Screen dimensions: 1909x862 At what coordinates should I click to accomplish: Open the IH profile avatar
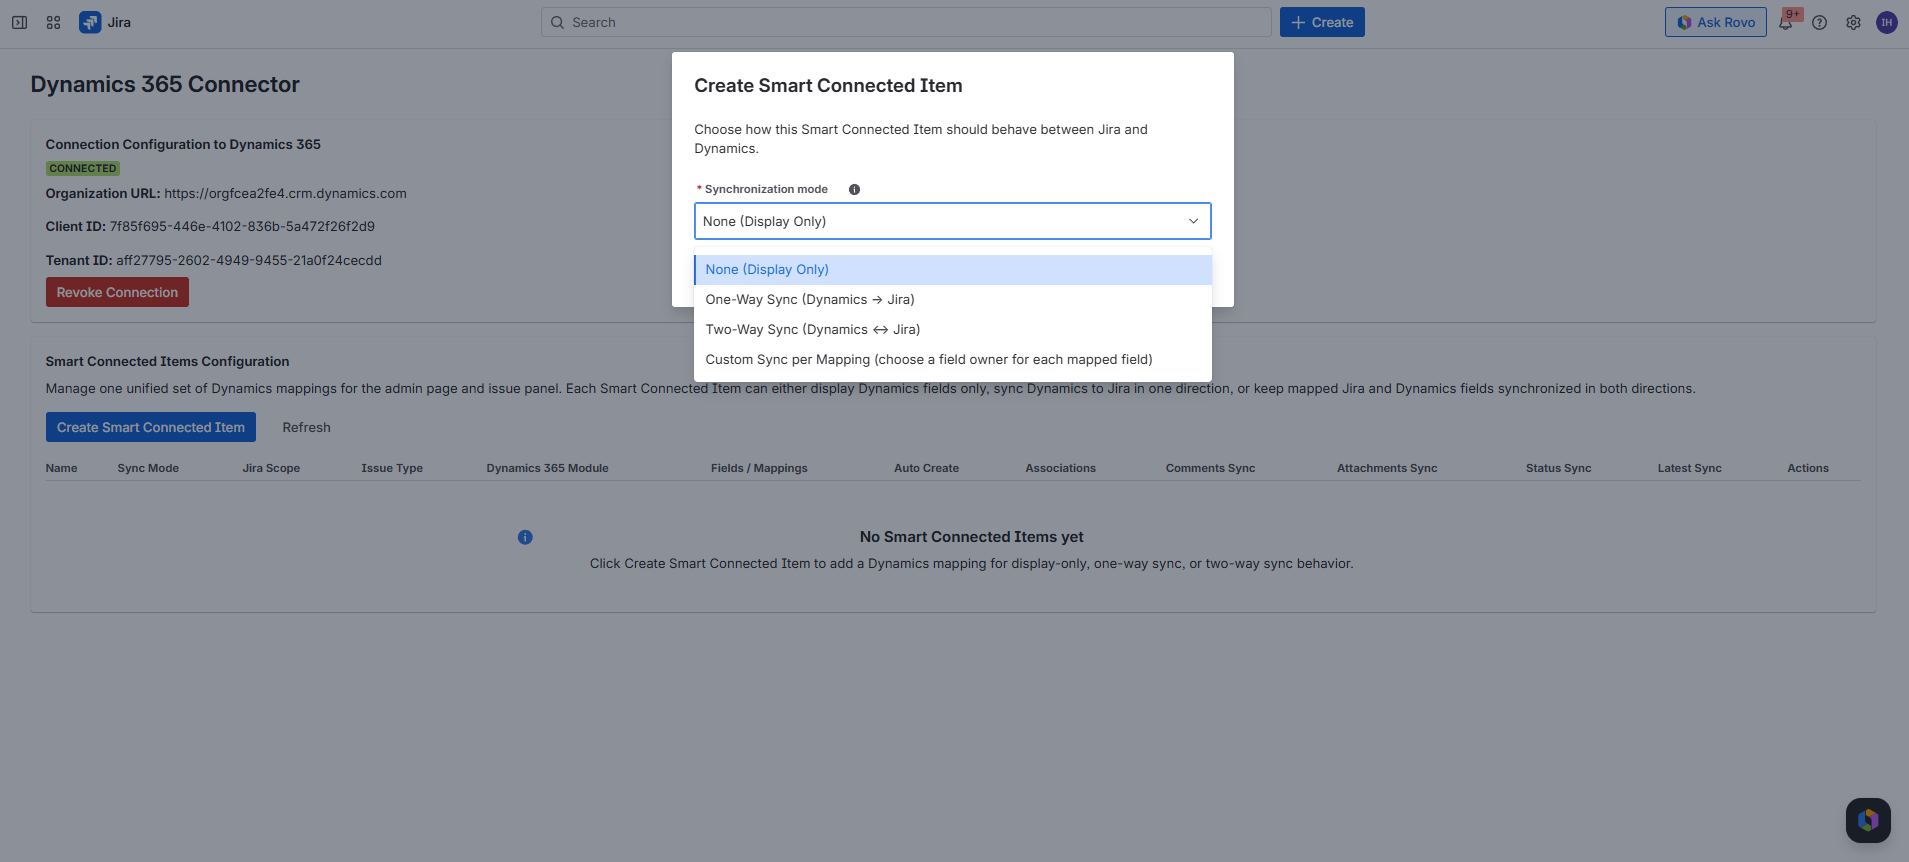click(x=1887, y=22)
